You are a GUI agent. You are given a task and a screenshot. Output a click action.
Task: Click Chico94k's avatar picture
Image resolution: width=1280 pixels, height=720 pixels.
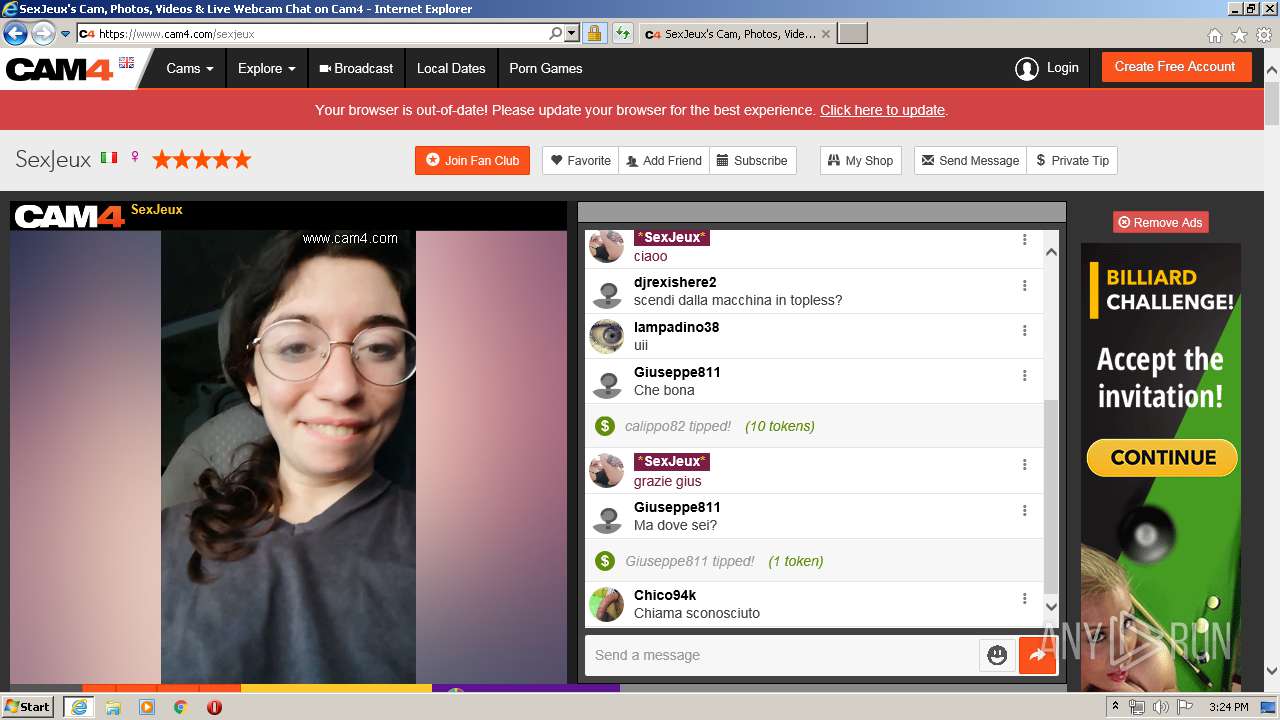click(x=606, y=604)
